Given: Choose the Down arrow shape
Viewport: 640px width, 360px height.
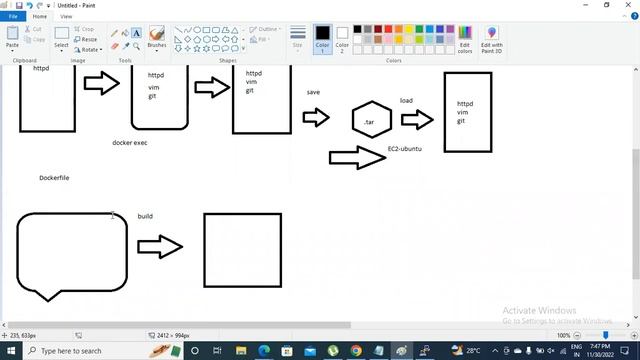Looking at the screenshot, I should pyautogui.click(x=178, y=49).
